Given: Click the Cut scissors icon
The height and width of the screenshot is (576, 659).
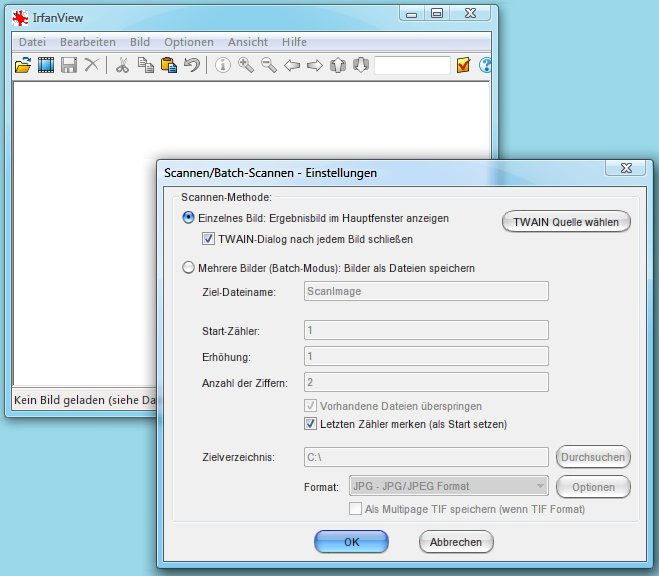Looking at the screenshot, I should click(x=122, y=66).
